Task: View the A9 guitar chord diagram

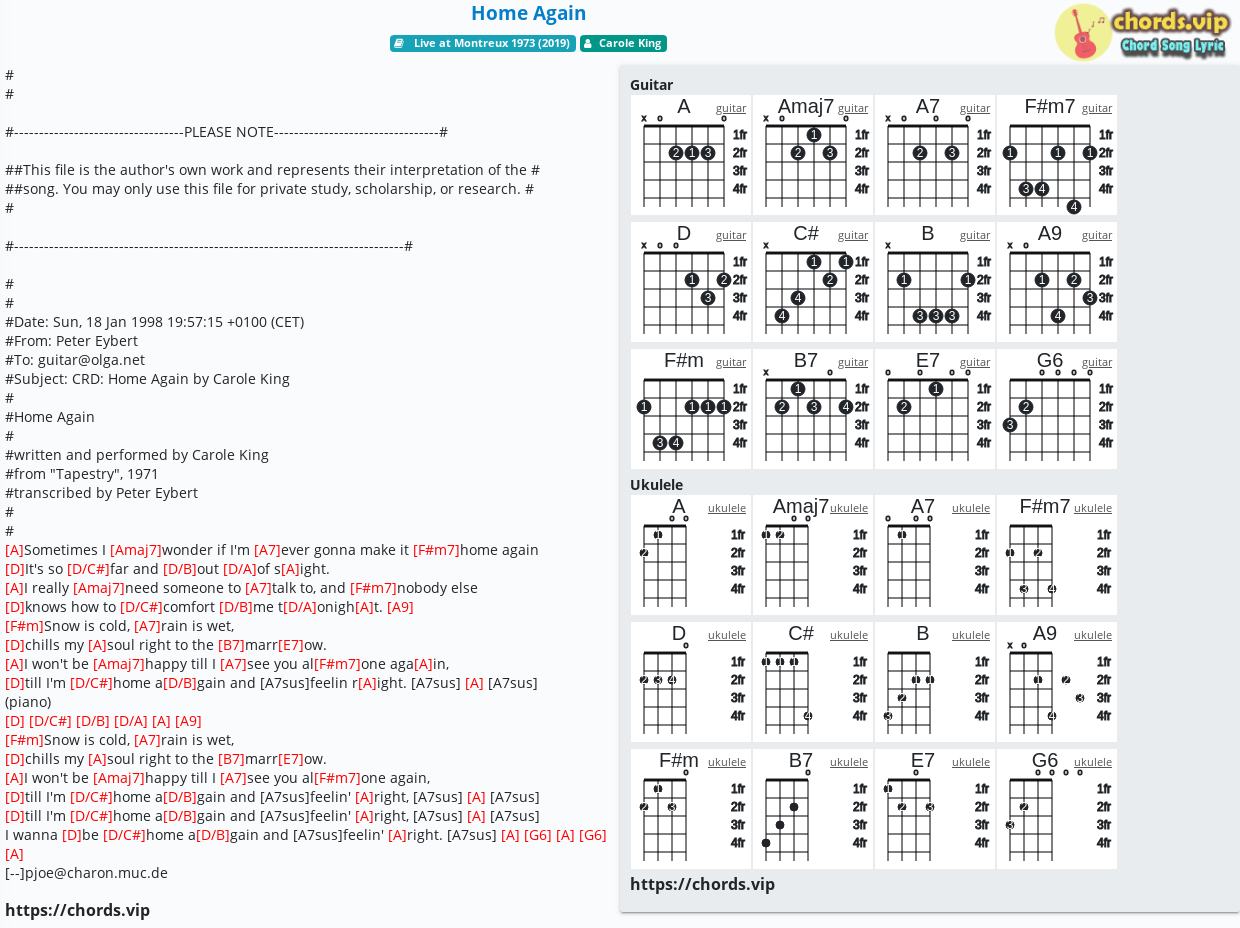Action: pyautogui.click(x=1057, y=282)
